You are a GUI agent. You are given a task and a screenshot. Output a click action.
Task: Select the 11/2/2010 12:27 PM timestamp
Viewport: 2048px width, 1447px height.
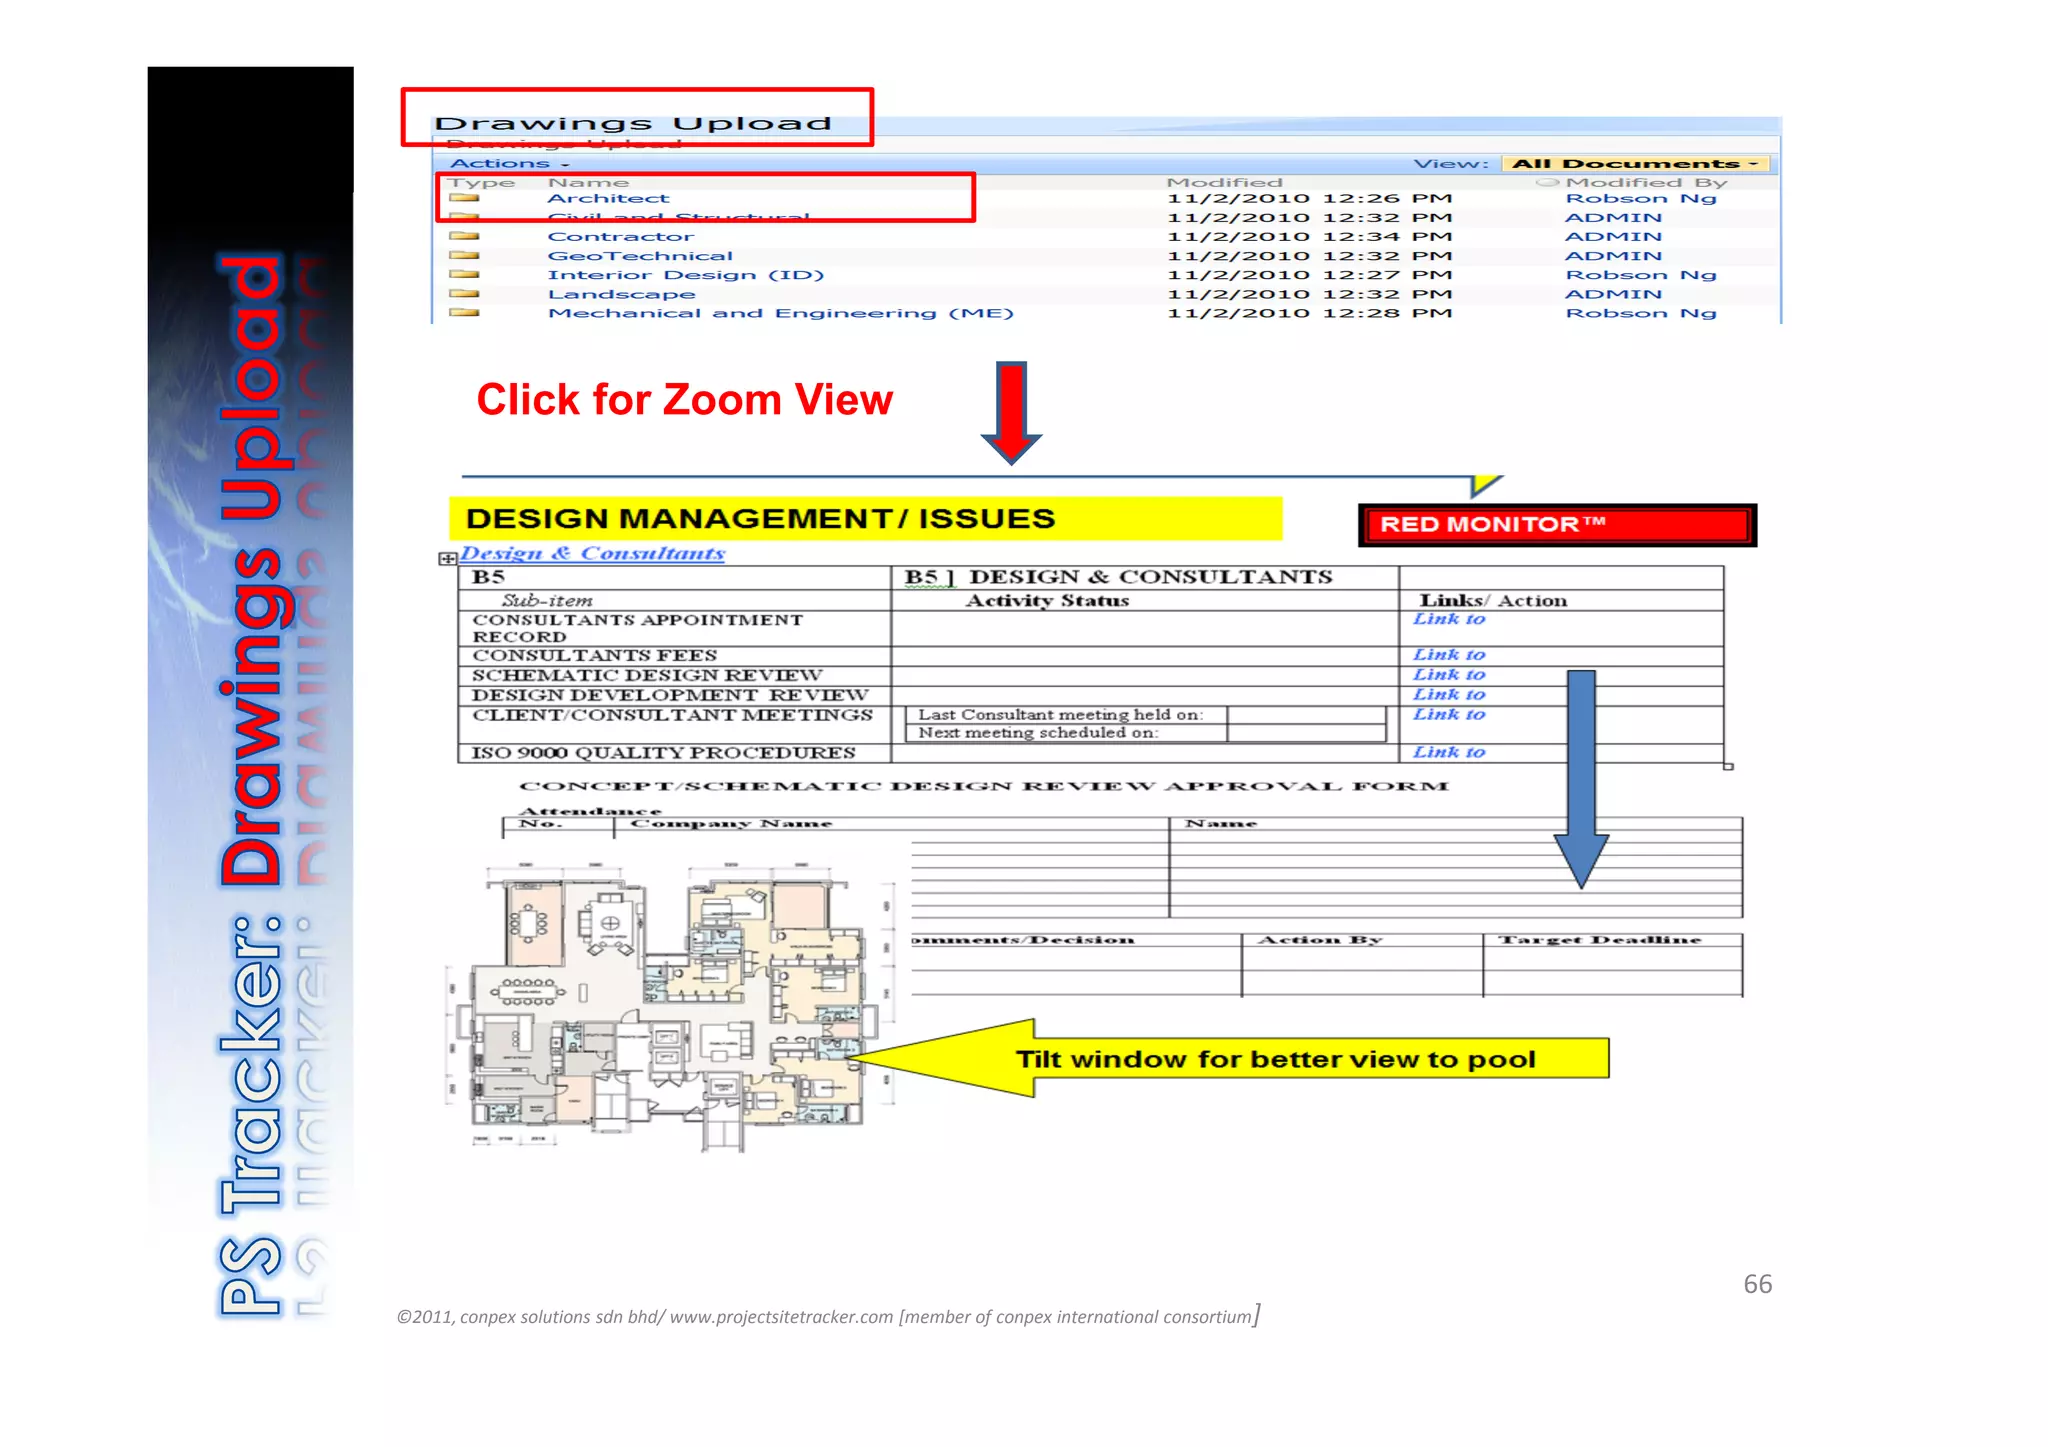click(1310, 275)
